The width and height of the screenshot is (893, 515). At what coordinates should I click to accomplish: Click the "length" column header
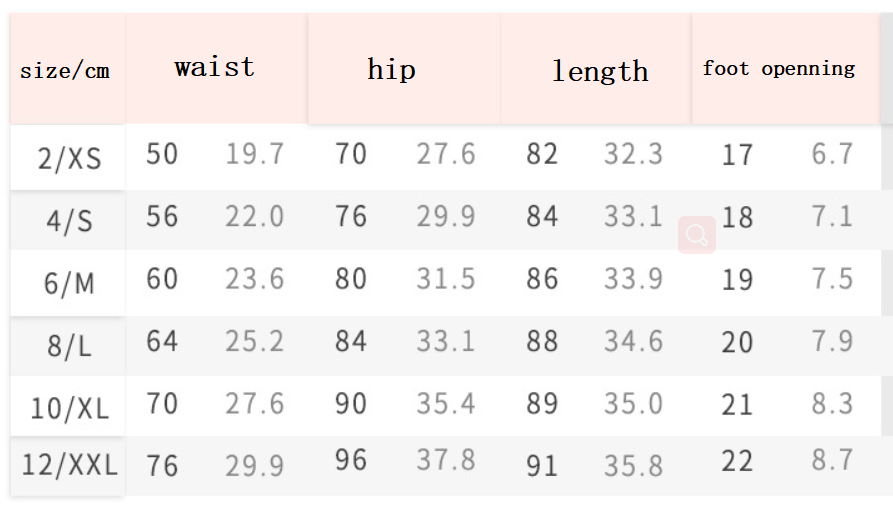point(600,71)
